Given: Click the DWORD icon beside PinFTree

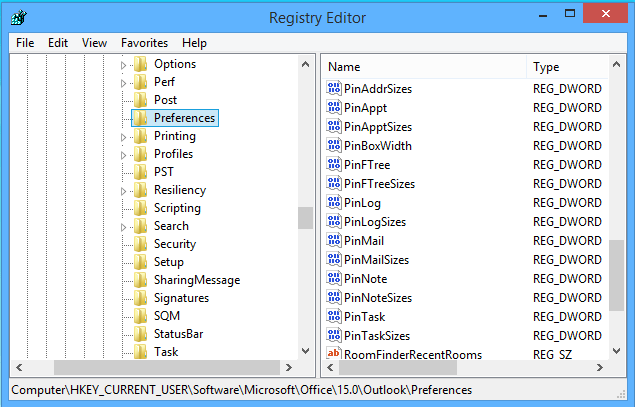Looking at the screenshot, I should click(334, 164).
